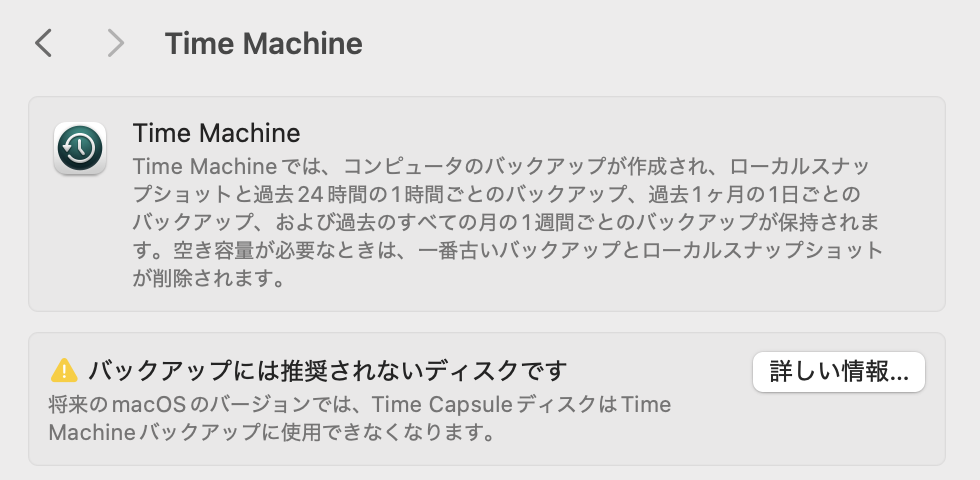Go back with the left chevron
This screenshot has height=480, width=980.
[43, 44]
